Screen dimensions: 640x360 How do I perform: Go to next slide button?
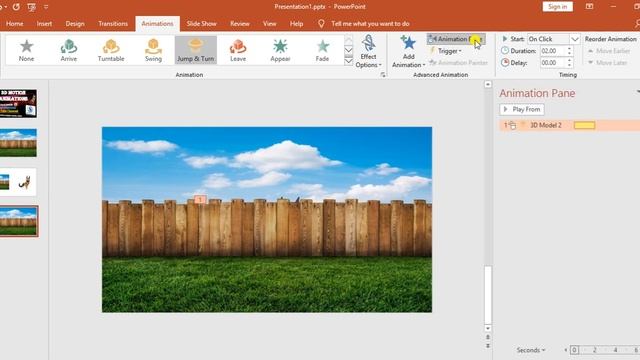coord(488,346)
